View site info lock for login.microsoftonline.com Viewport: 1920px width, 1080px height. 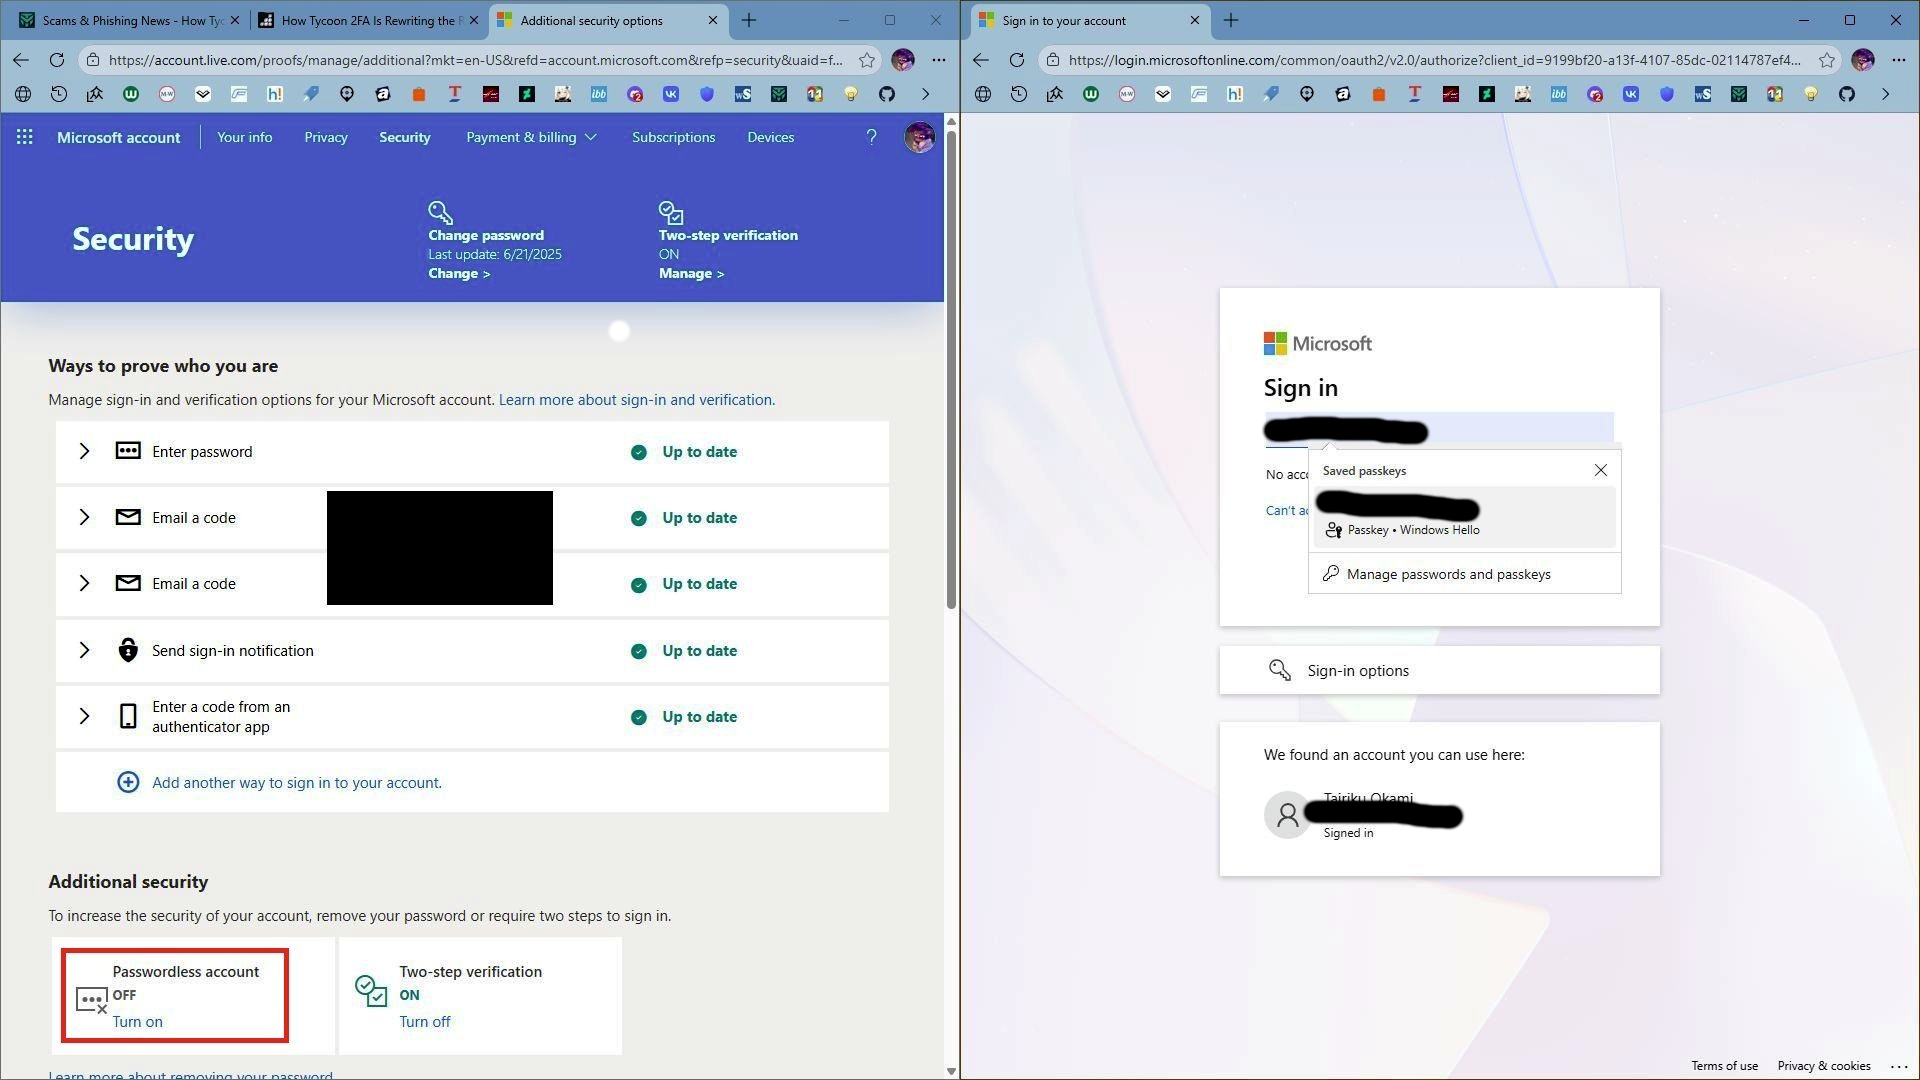[1053, 60]
